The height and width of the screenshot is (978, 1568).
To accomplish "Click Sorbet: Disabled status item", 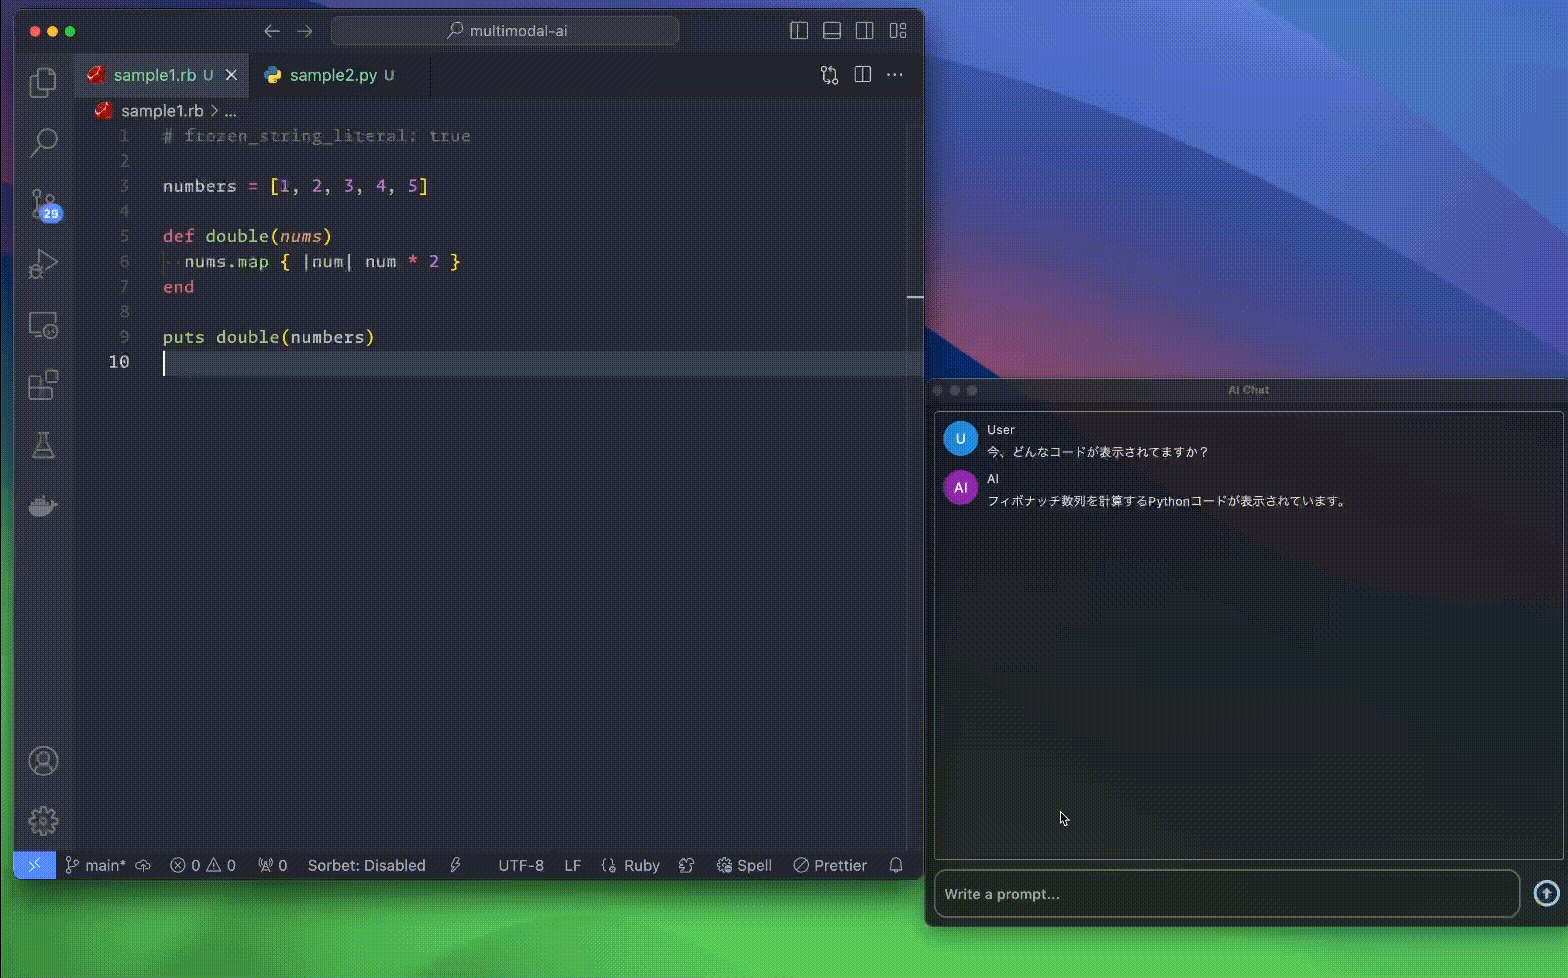I will pyautogui.click(x=366, y=865).
